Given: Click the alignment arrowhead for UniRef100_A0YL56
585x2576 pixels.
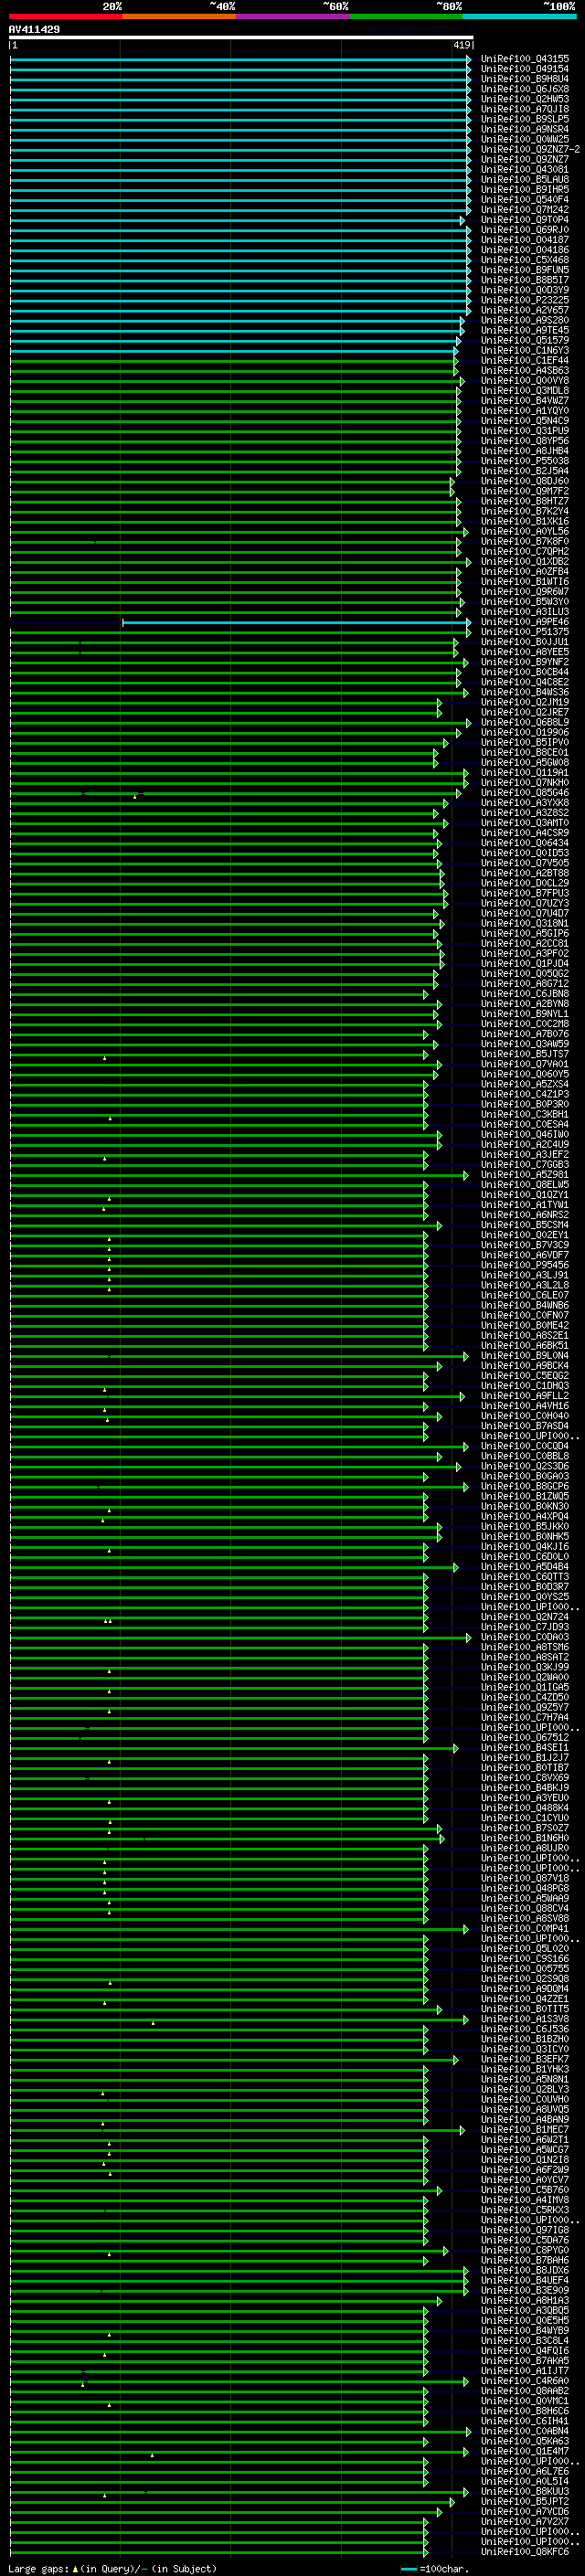Looking at the screenshot, I should pos(466,531).
